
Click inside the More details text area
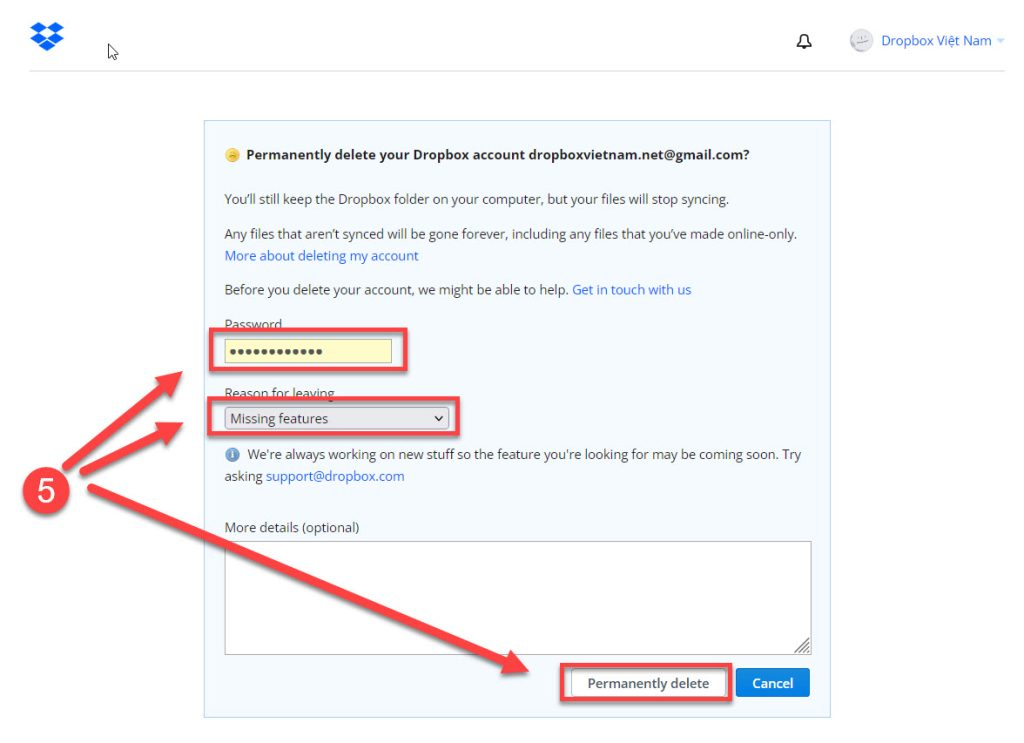[518, 597]
